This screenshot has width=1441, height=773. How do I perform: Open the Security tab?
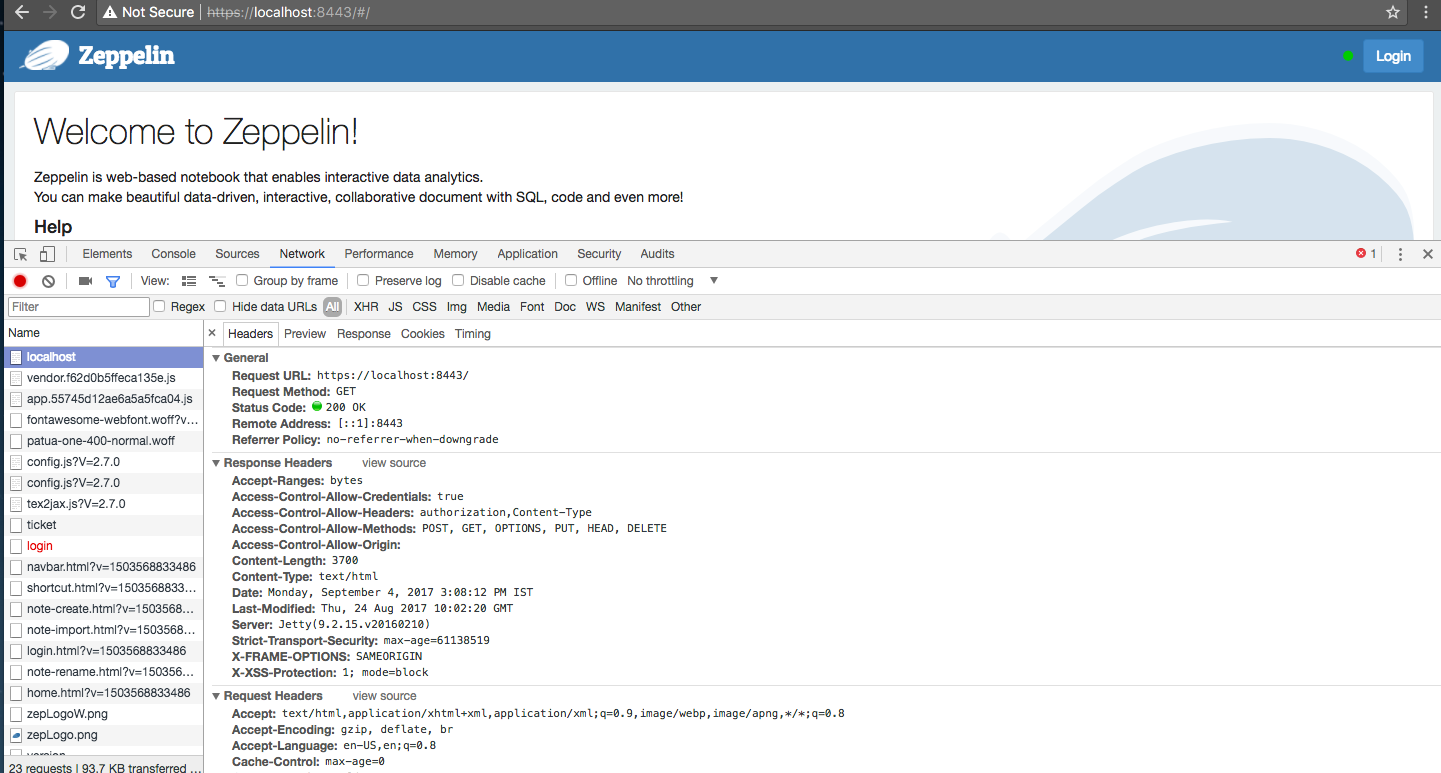pos(599,254)
